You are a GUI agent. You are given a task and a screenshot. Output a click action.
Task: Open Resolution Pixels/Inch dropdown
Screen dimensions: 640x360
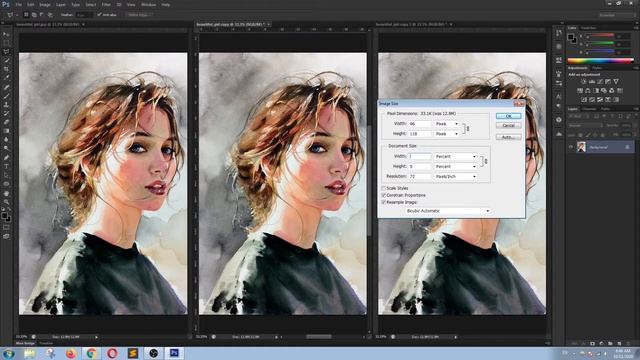[x=456, y=176]
